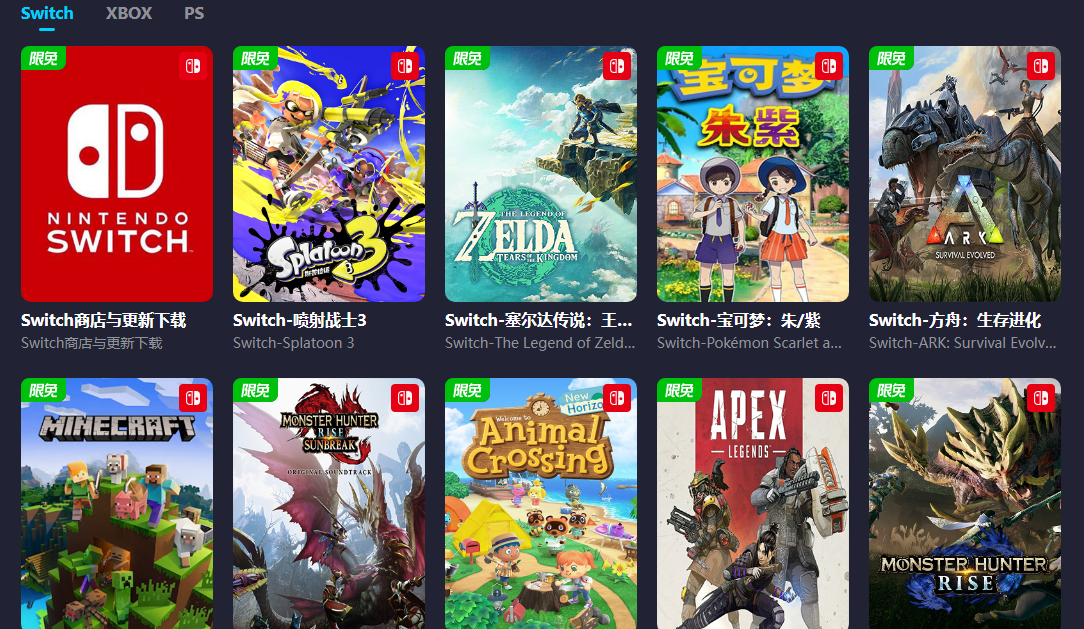Open Switch-喷射战士3 title link

pyautogui.click(x=300, y=320)
